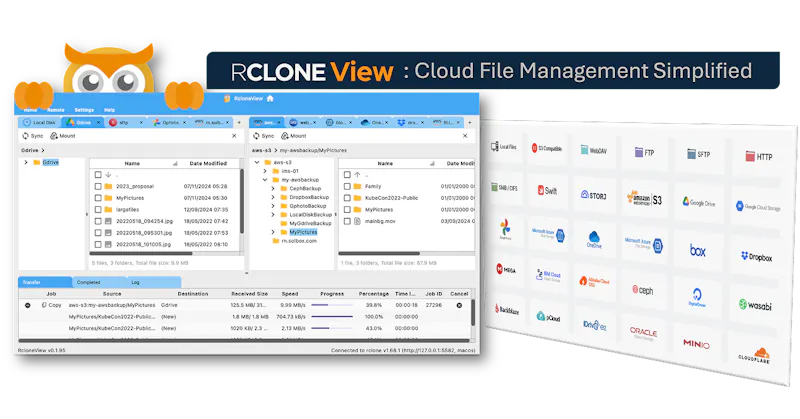
Task: Pick the wasabi provider tile
Action: [756, 306]
